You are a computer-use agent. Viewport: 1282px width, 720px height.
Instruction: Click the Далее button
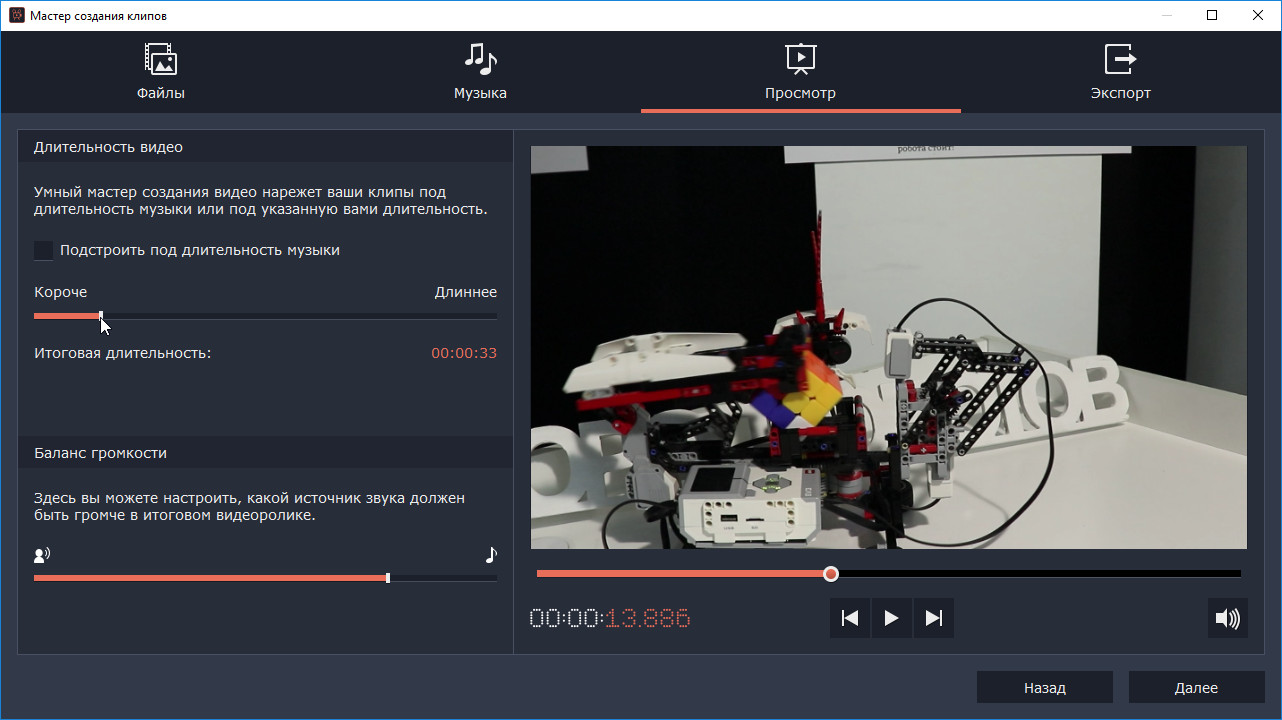point(1196,688)
